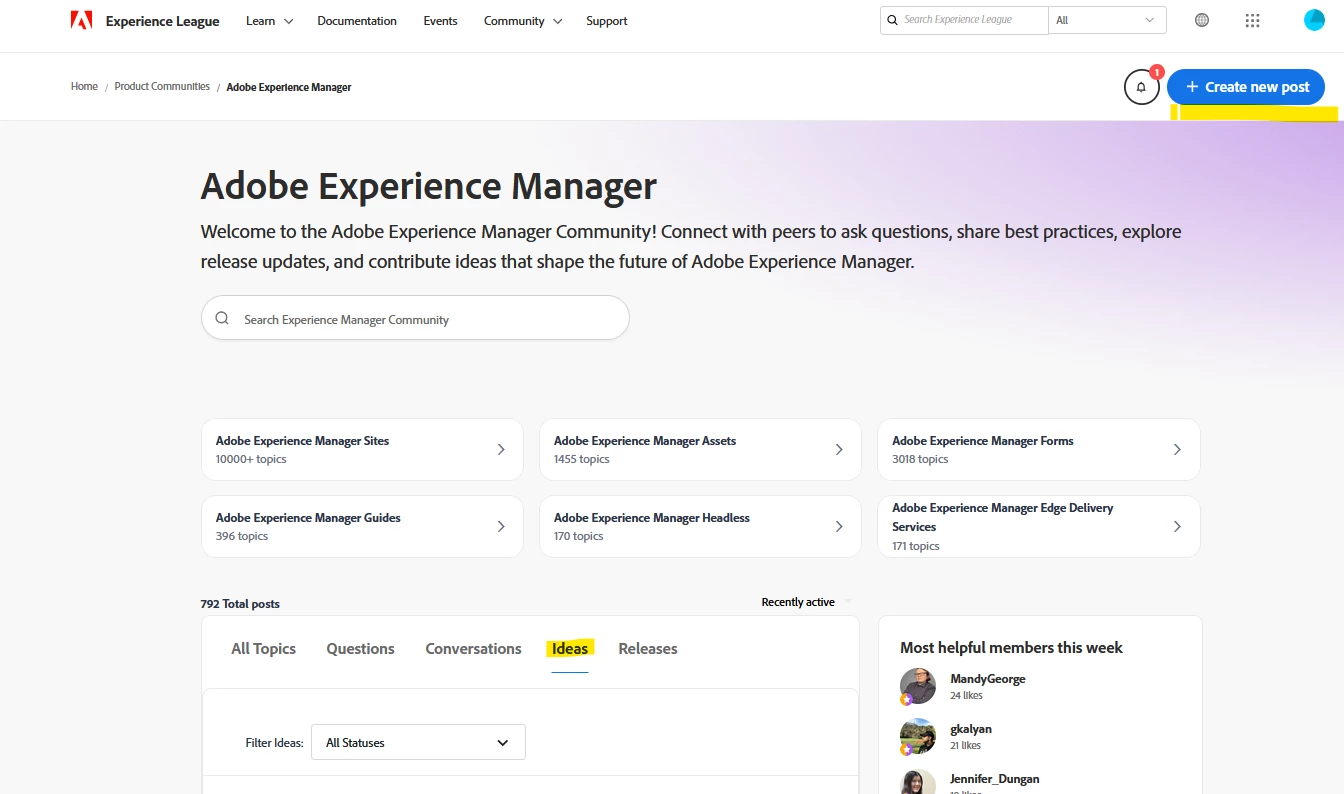
Task: Open MandyGeorge's profile name
Action: click(987, 679)
